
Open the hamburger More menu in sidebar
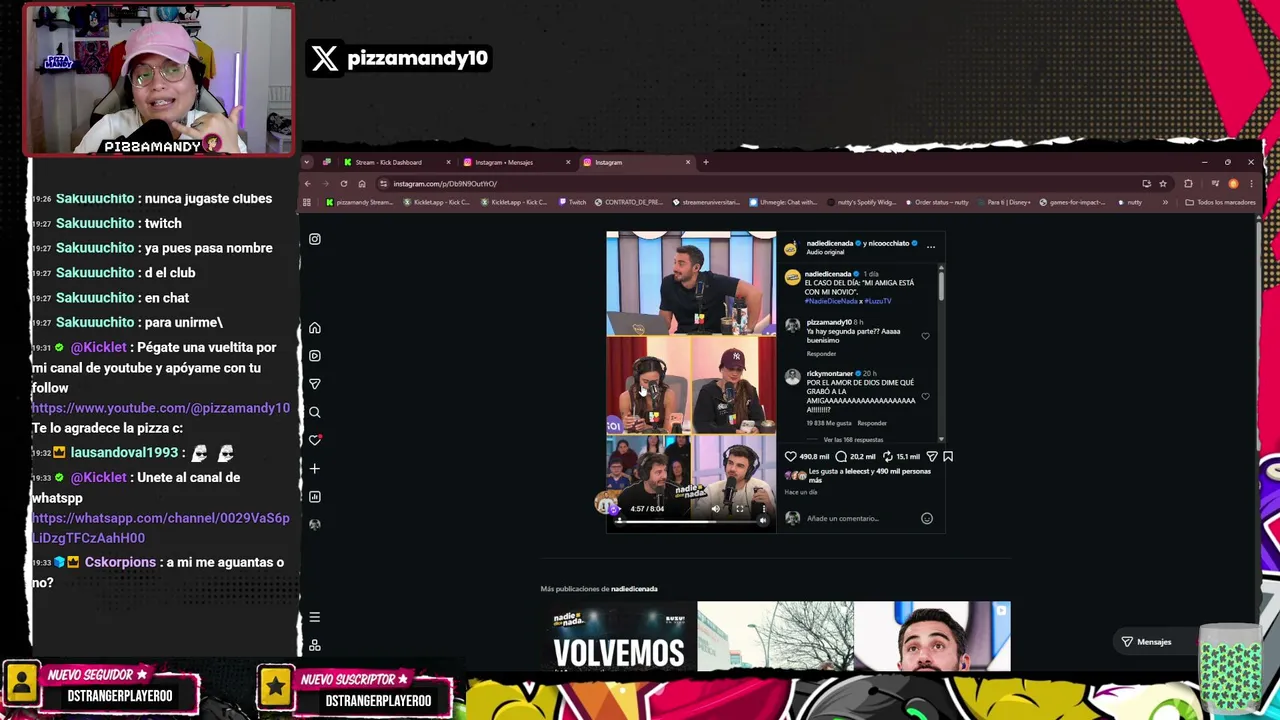(x=315, y=617)
